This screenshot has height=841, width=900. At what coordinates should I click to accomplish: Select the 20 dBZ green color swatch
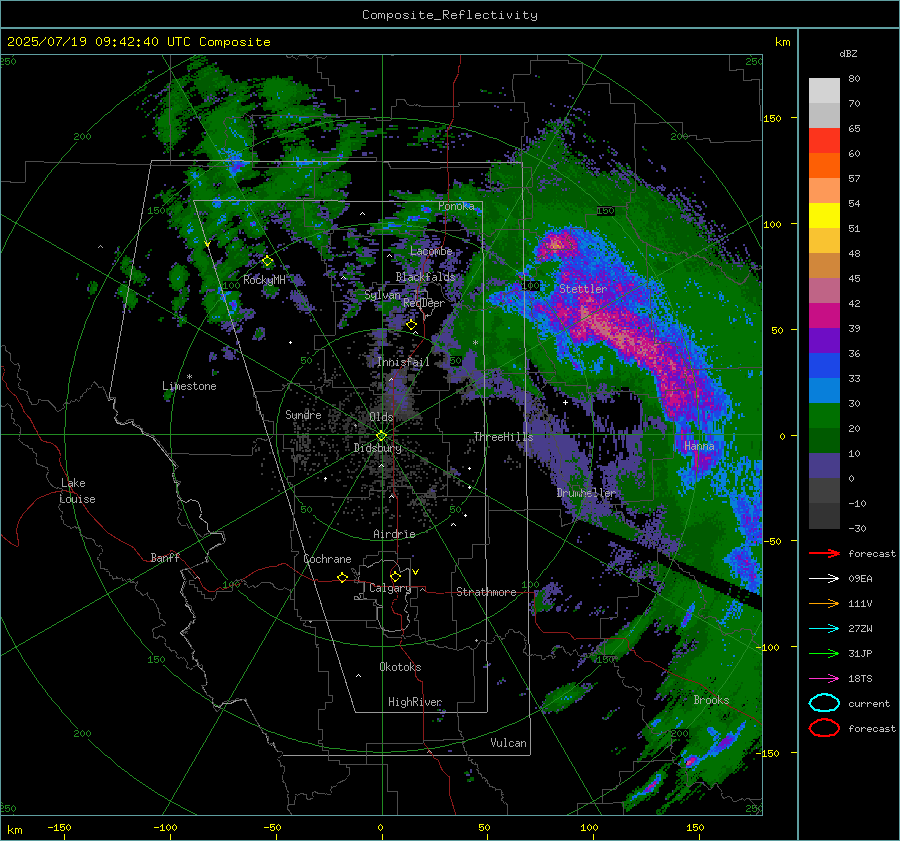(824, 416)
